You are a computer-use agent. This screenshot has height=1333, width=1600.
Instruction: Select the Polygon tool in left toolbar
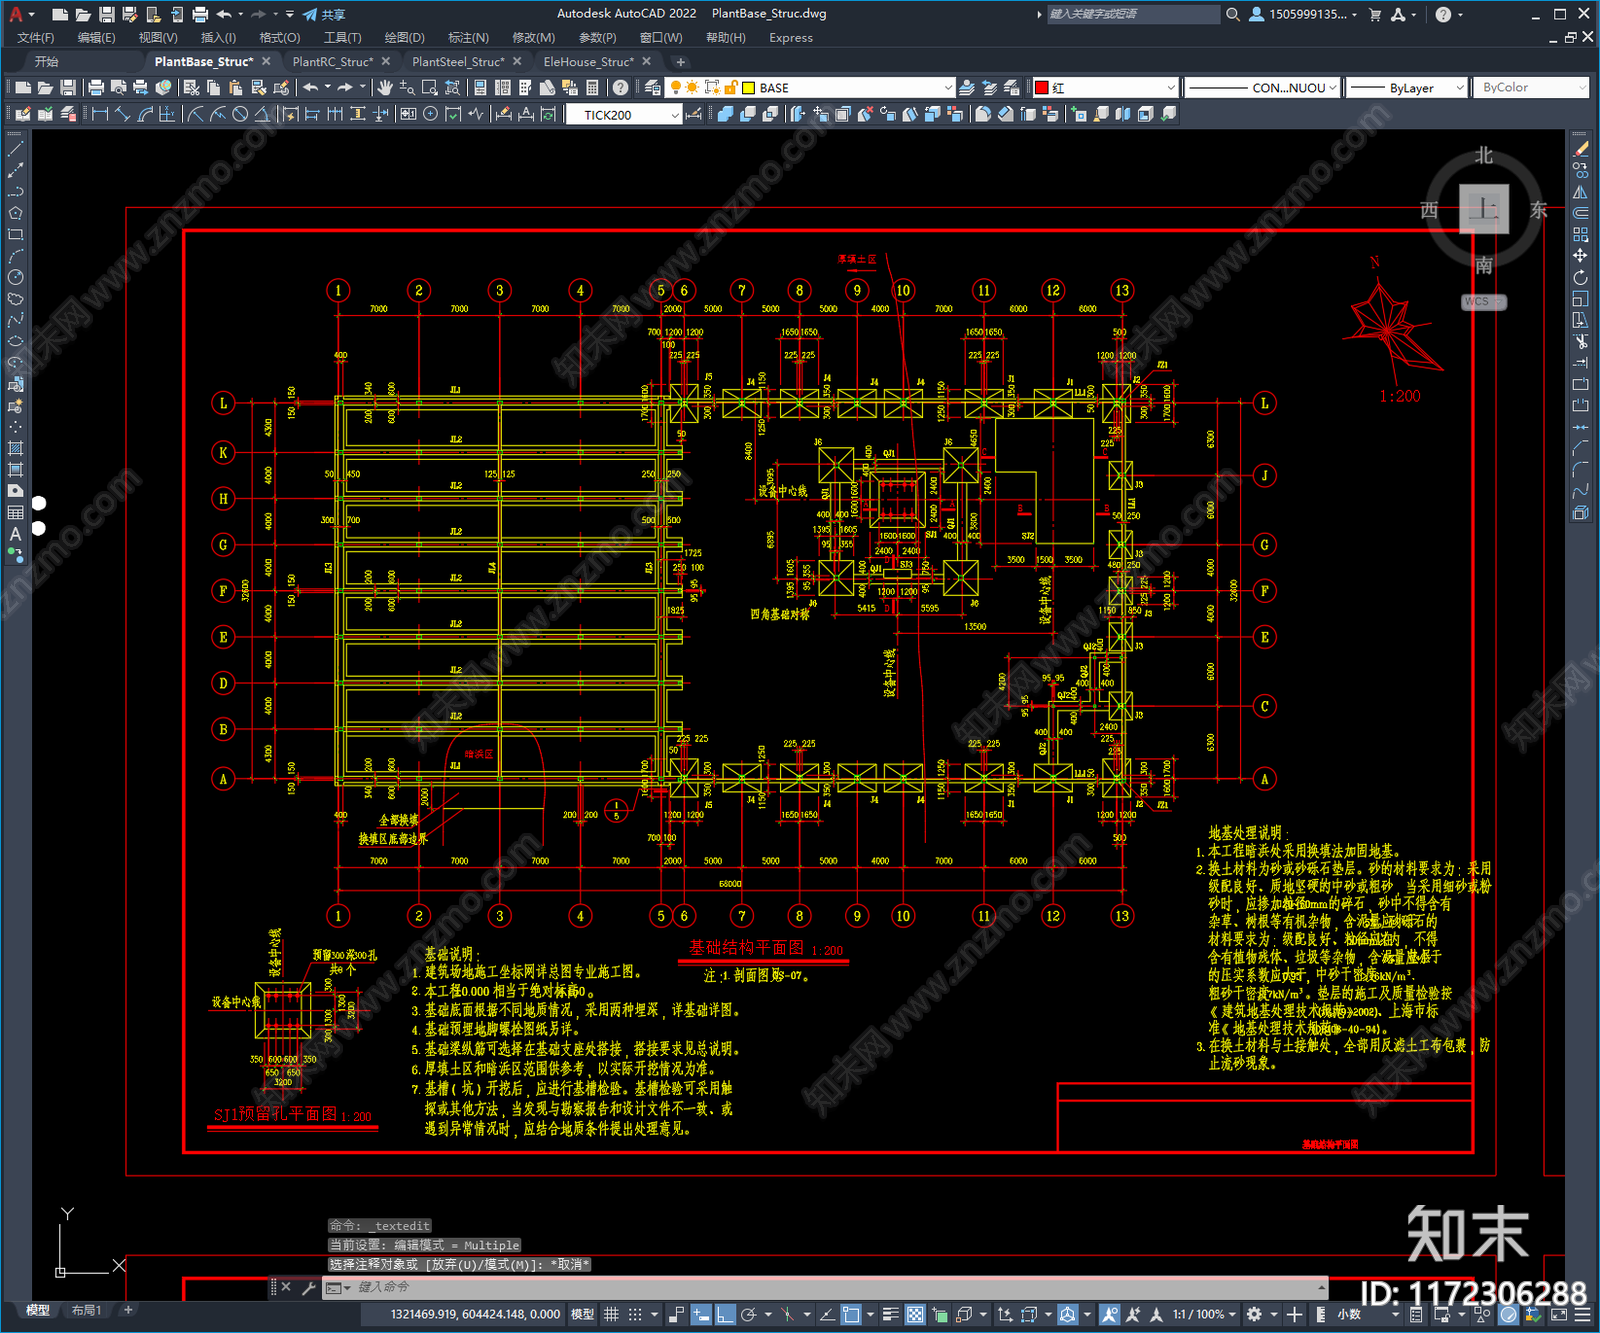[15, 213]
